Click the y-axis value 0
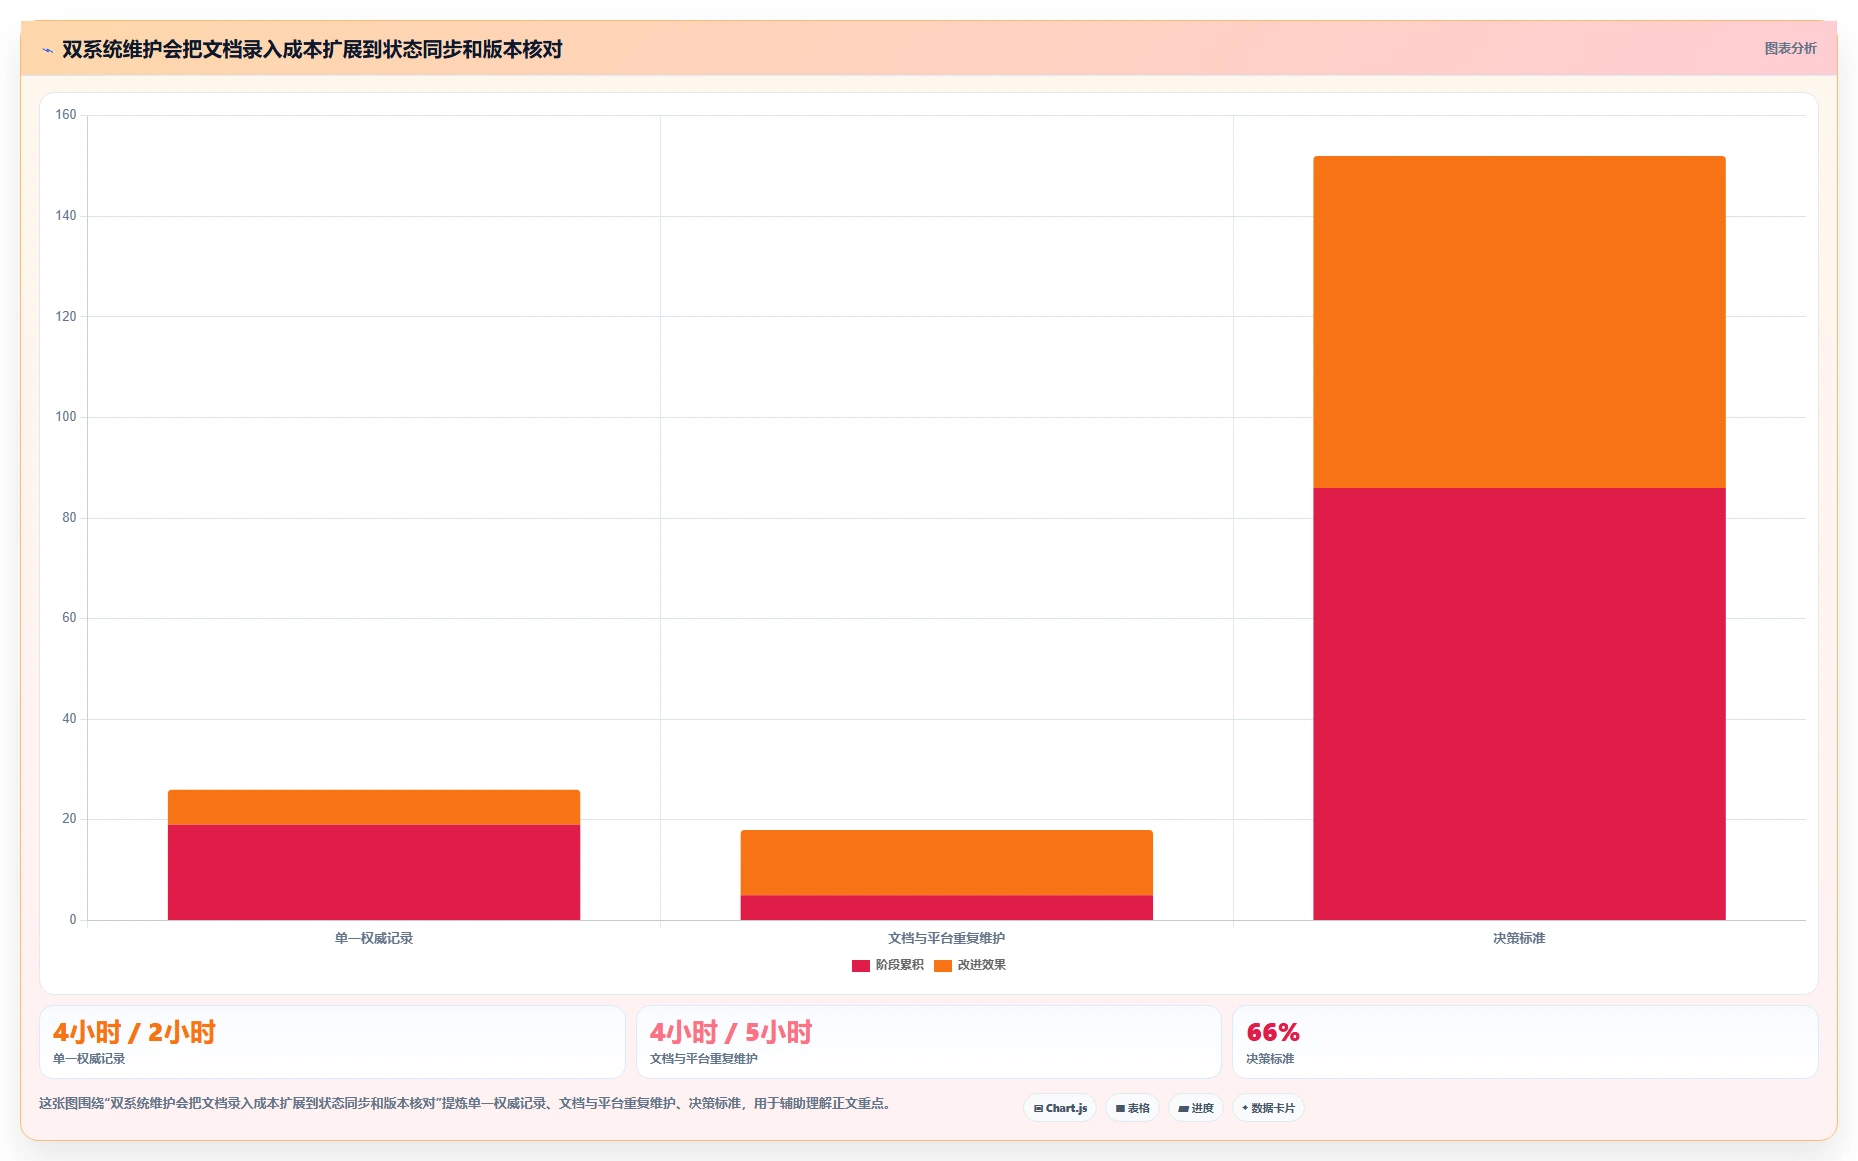The width and height of the screenshot is (1858, 1161). click(72, 920)
